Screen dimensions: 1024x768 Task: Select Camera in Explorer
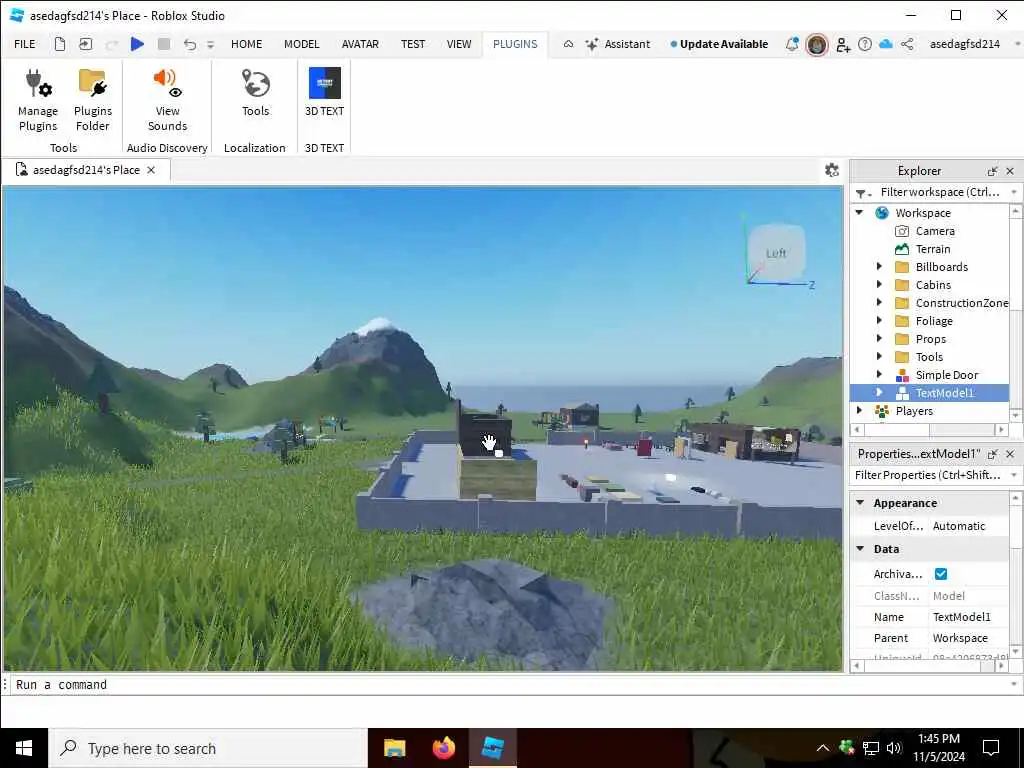point(935,231)
